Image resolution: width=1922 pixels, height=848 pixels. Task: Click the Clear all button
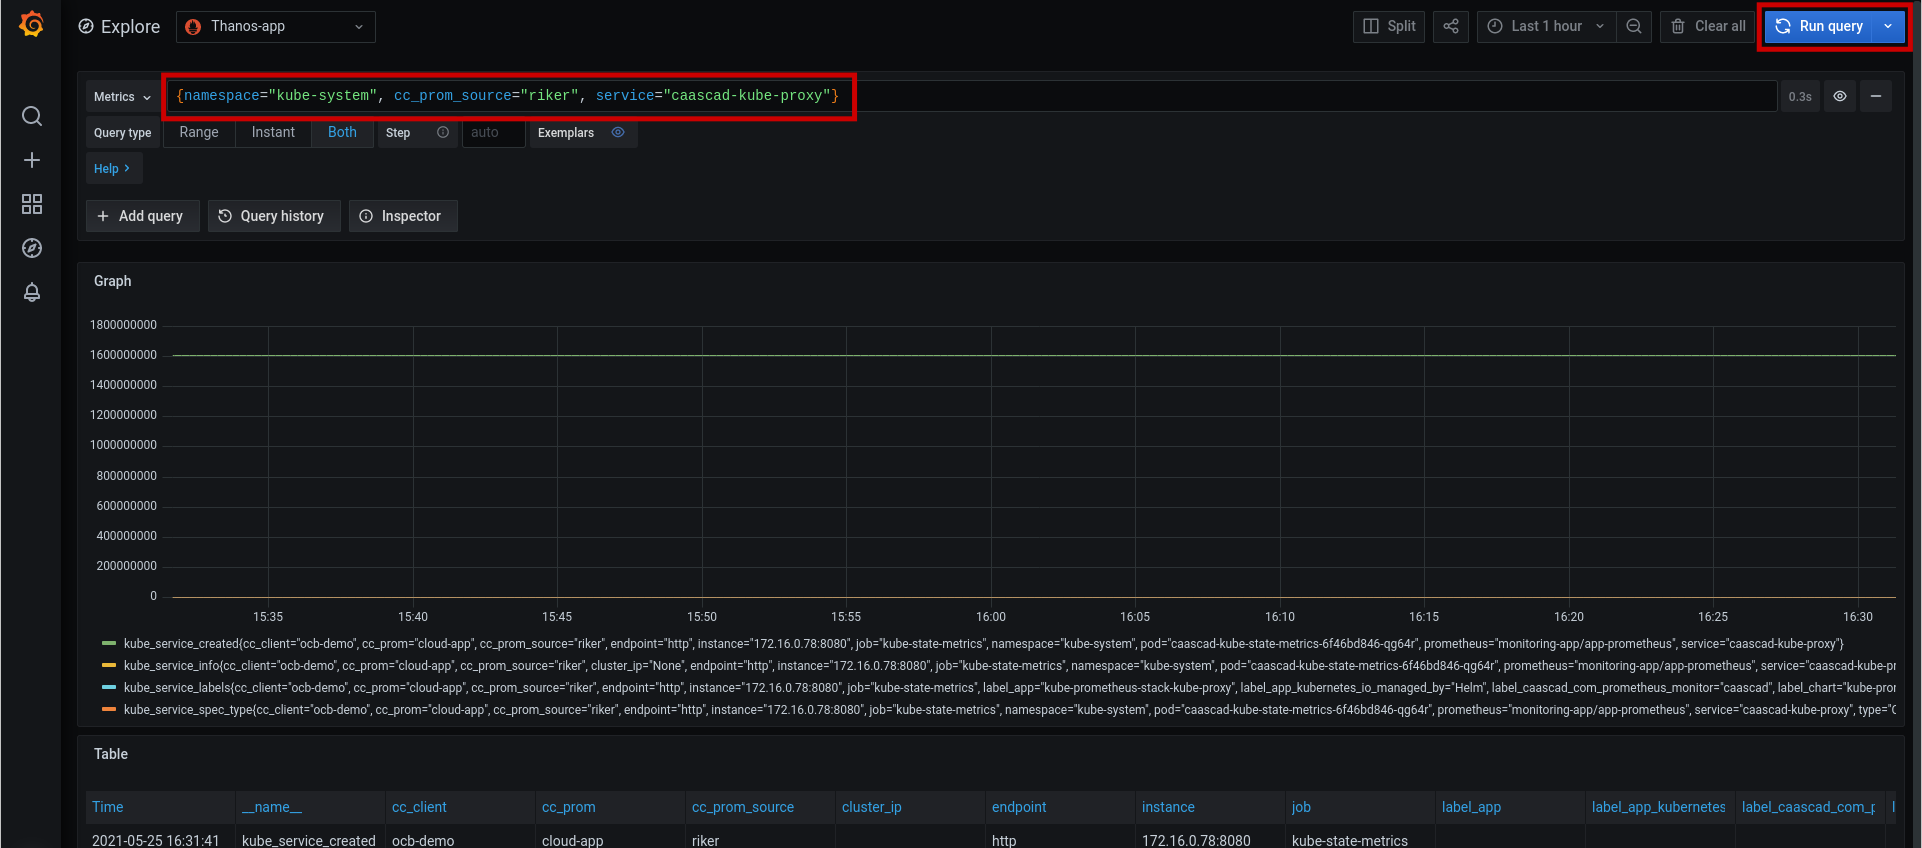pos(1708,26)
